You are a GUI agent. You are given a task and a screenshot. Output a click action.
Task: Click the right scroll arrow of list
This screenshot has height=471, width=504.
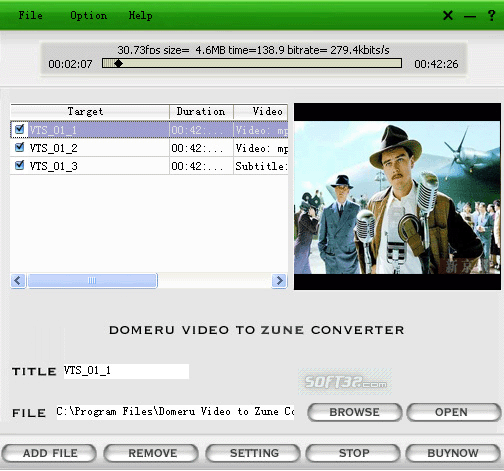click(279, 281)
